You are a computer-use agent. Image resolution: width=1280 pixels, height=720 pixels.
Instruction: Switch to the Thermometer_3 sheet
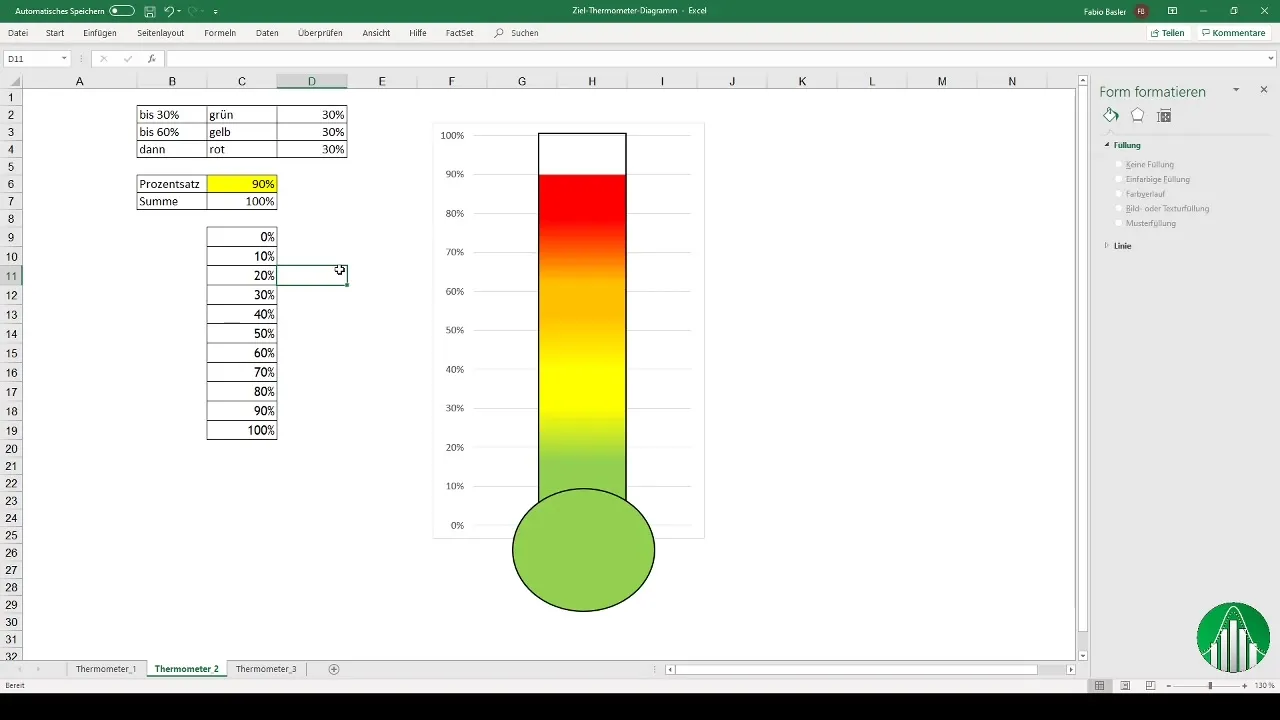pos(266,669)
